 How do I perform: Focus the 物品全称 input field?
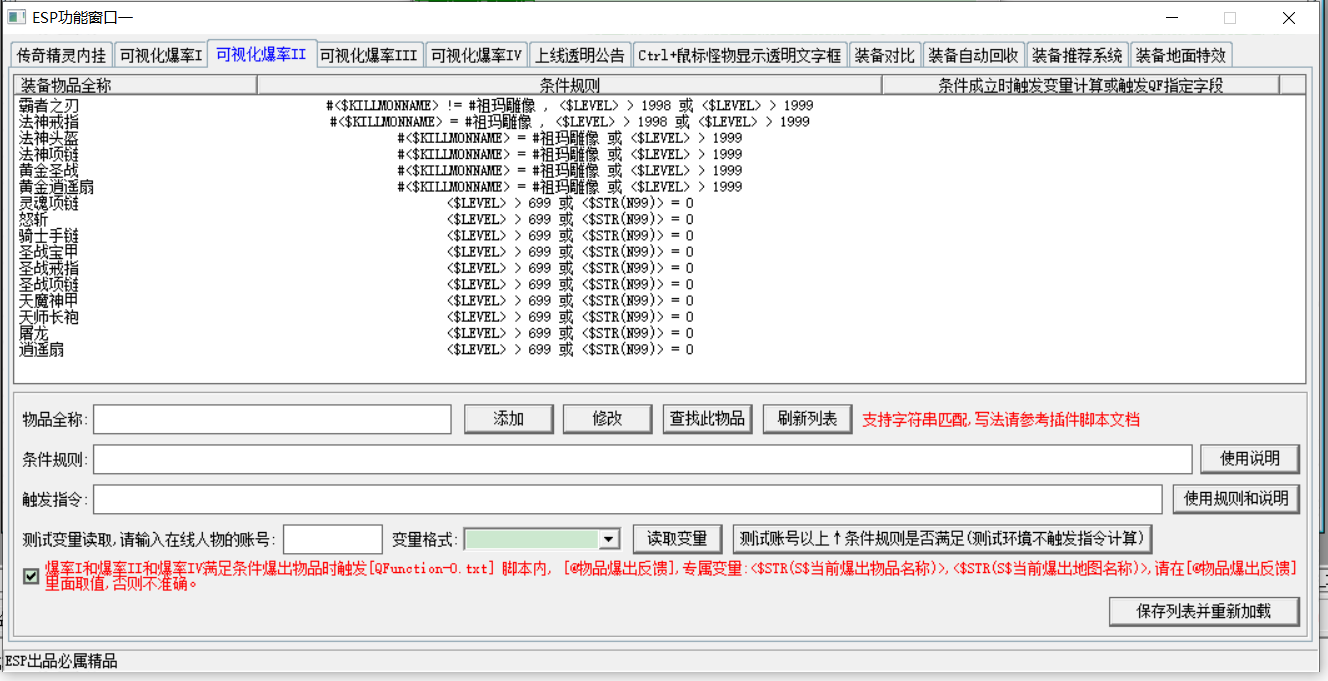click(x=273, y=419)
